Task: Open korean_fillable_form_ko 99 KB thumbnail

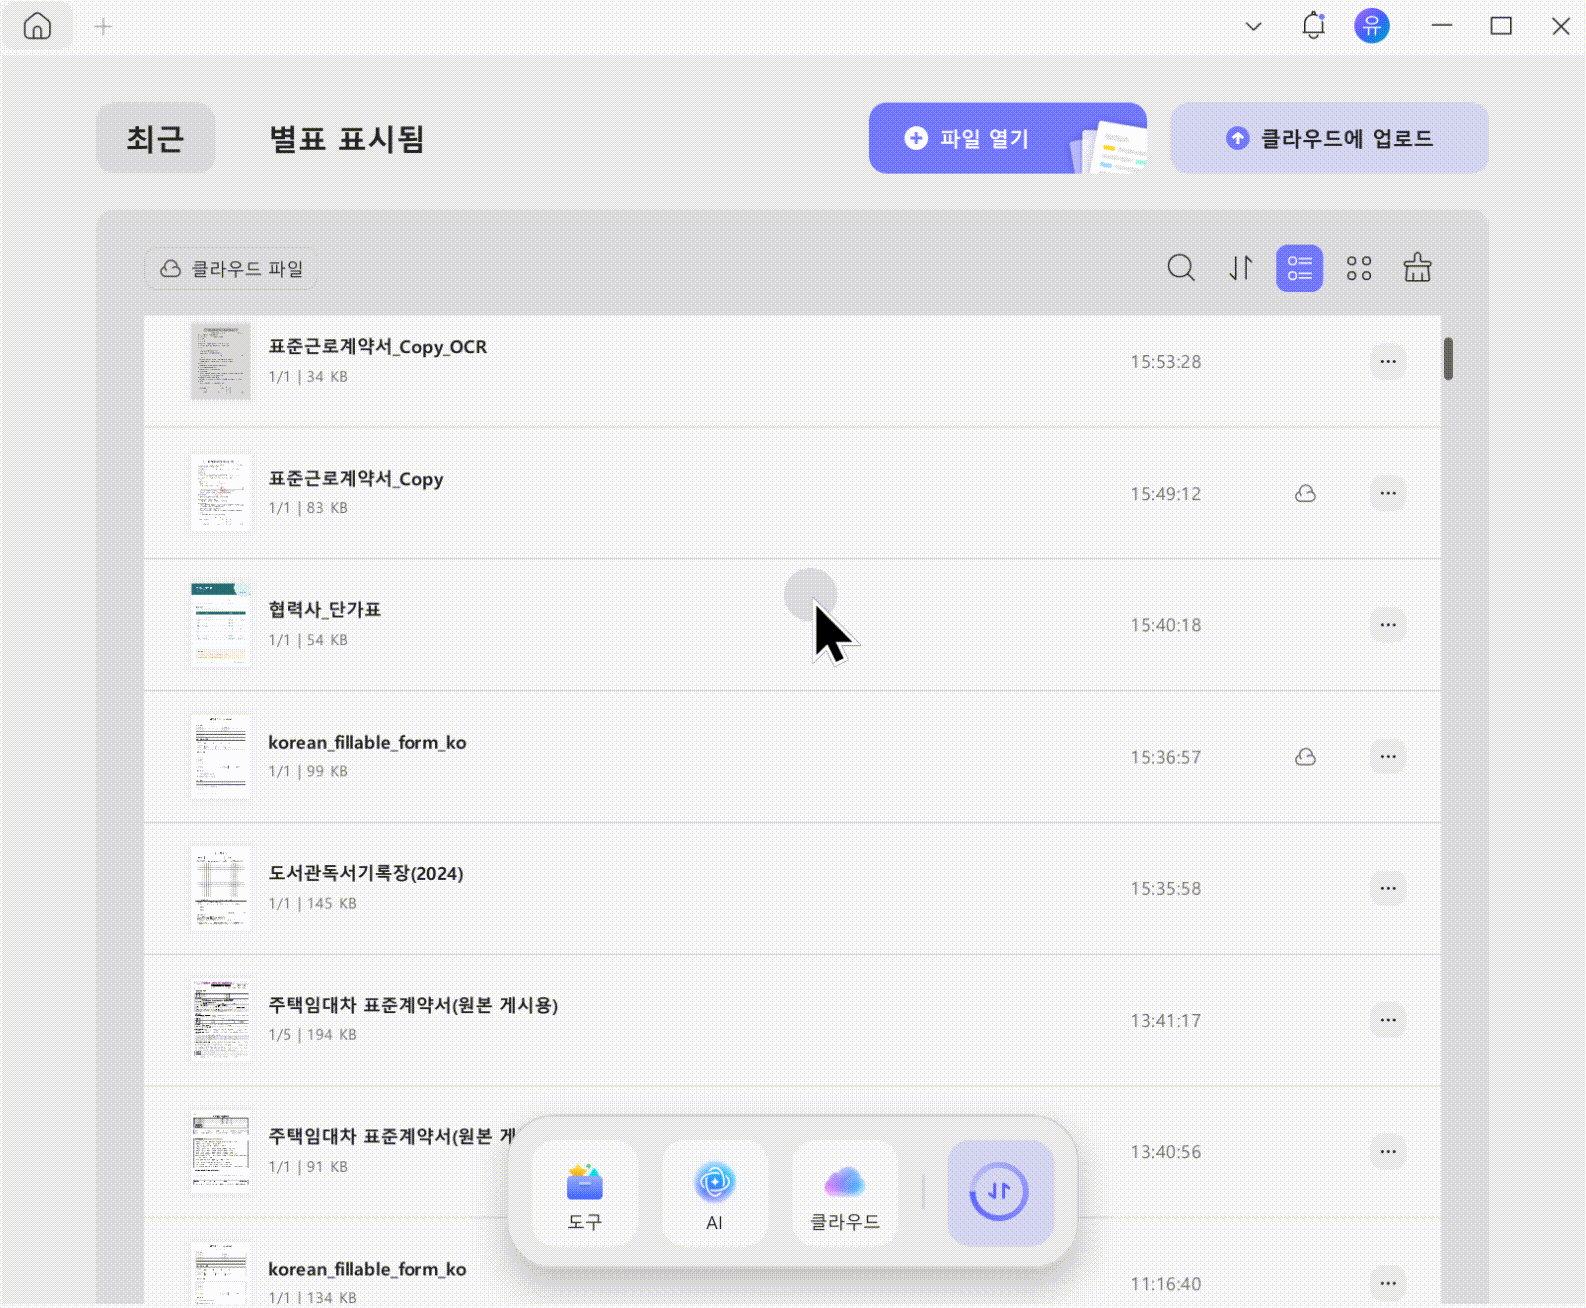Action: click(220, 756)
